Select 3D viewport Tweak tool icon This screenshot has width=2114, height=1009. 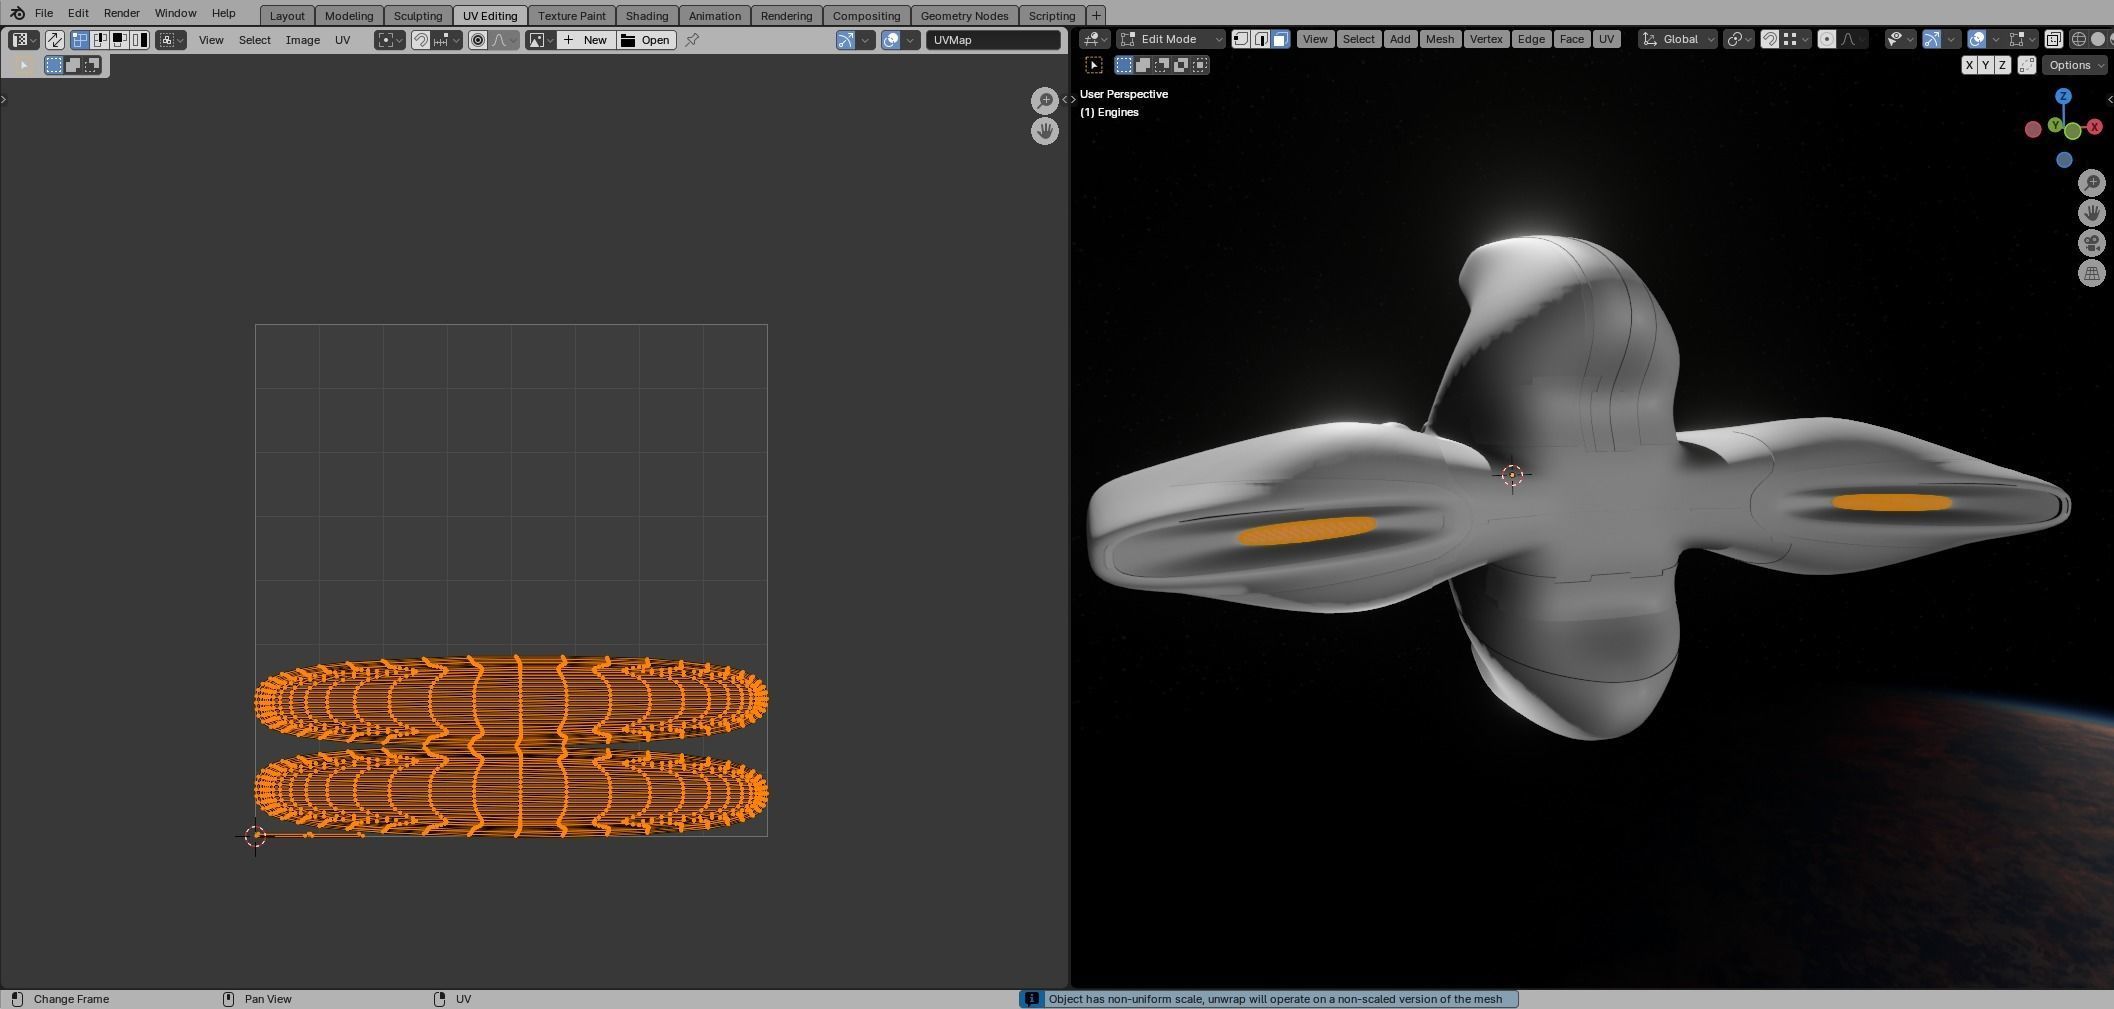[x=1094, y=65]
